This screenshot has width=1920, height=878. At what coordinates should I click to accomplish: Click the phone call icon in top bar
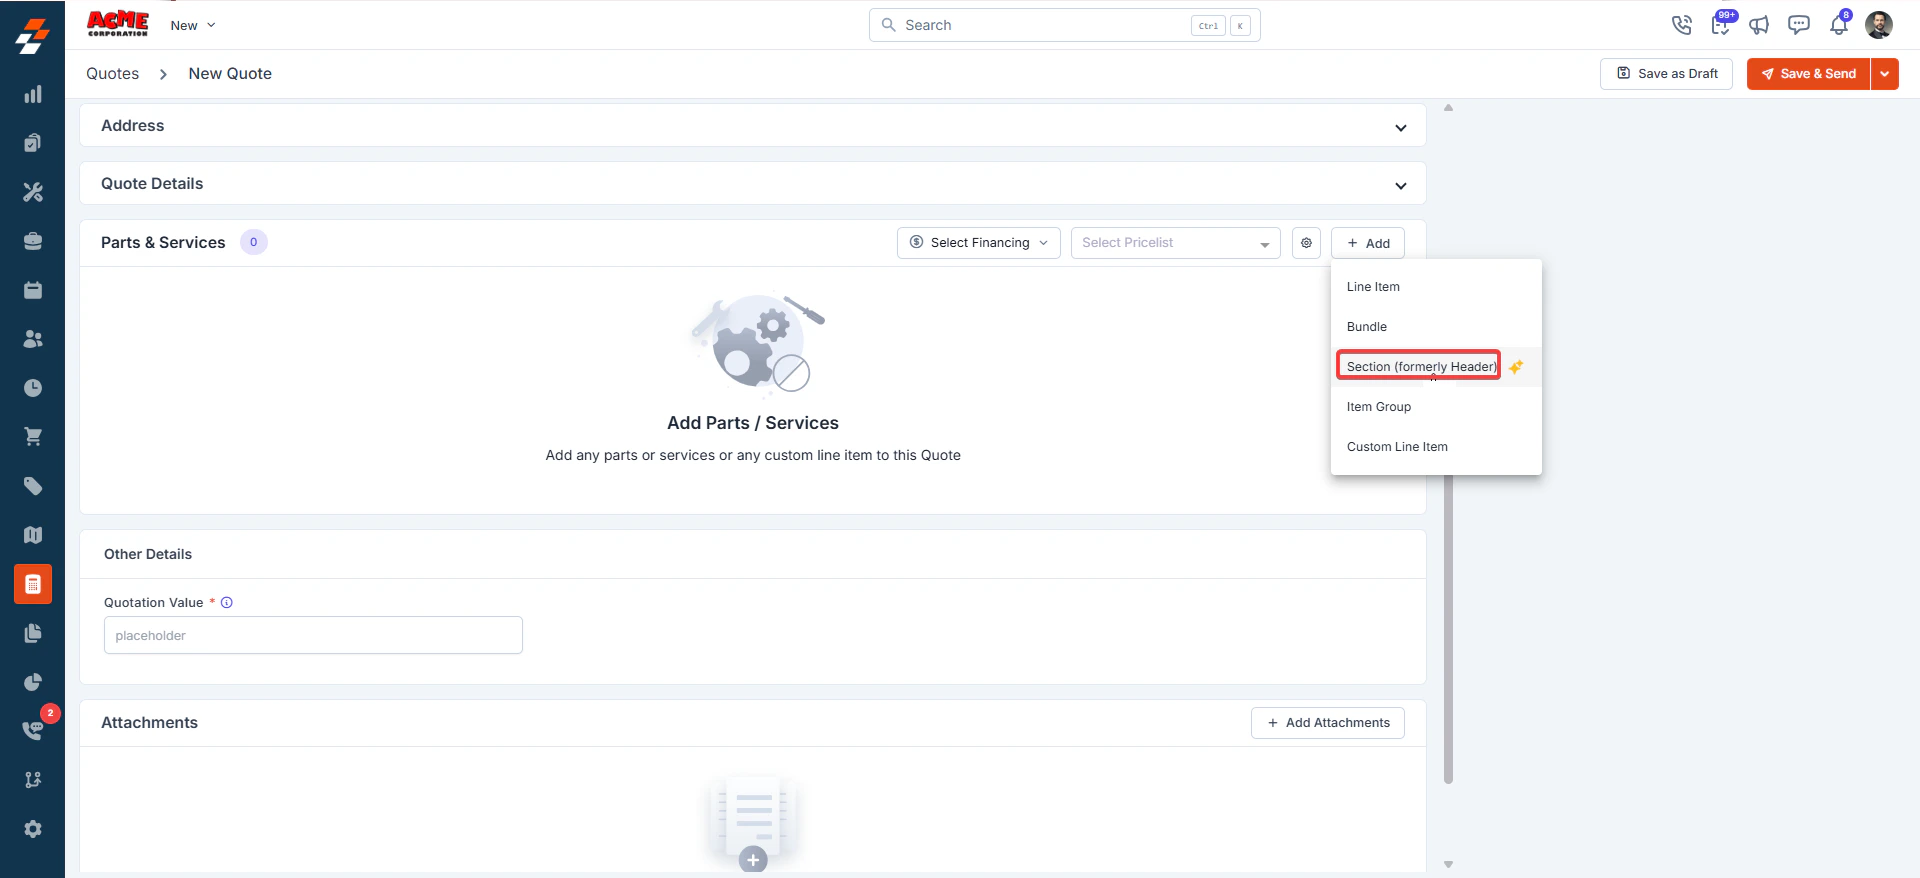click(x=1682, y=25)
